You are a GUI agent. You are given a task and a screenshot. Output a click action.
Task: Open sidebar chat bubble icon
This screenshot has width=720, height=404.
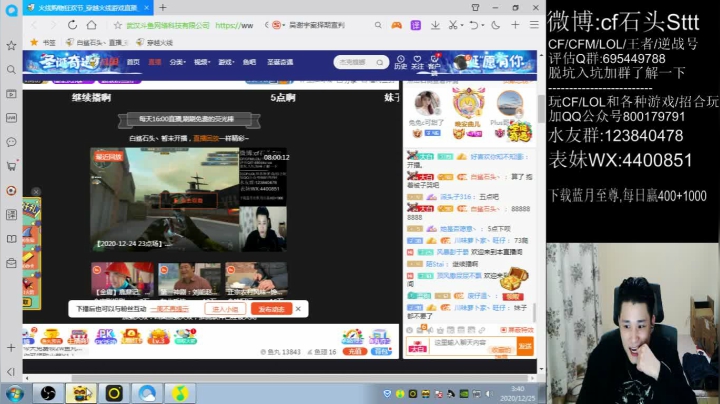click(x=11, y=142)
